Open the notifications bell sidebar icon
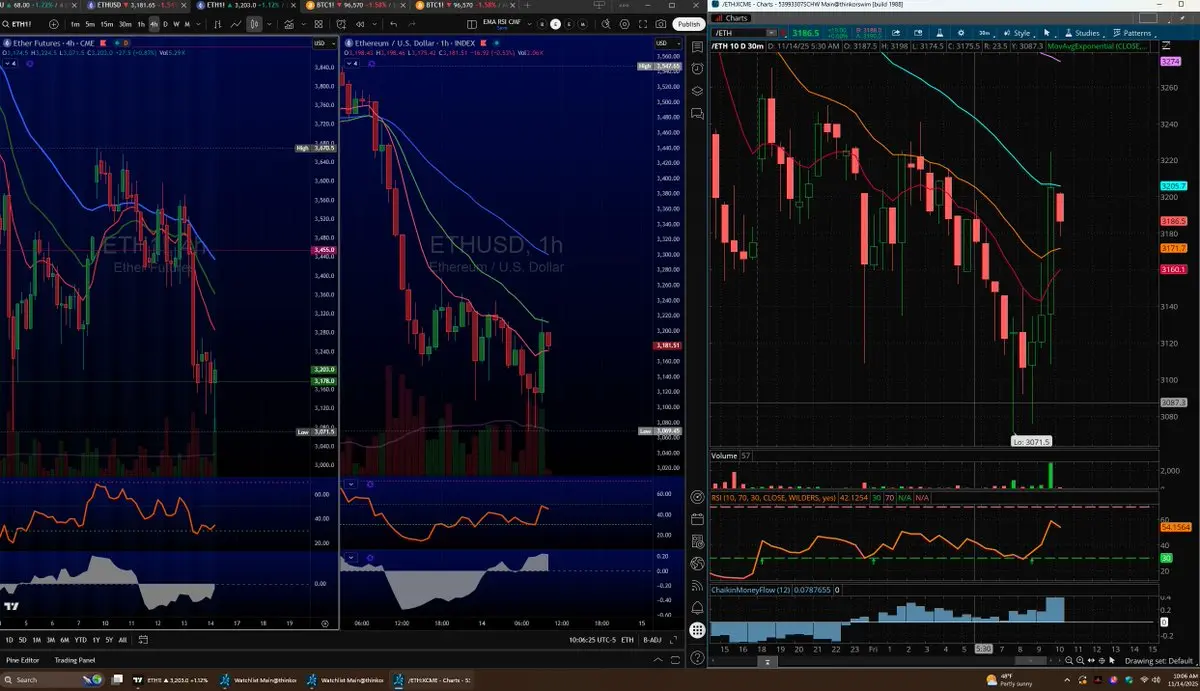1200x691 pixels. (x=697, y=608)
